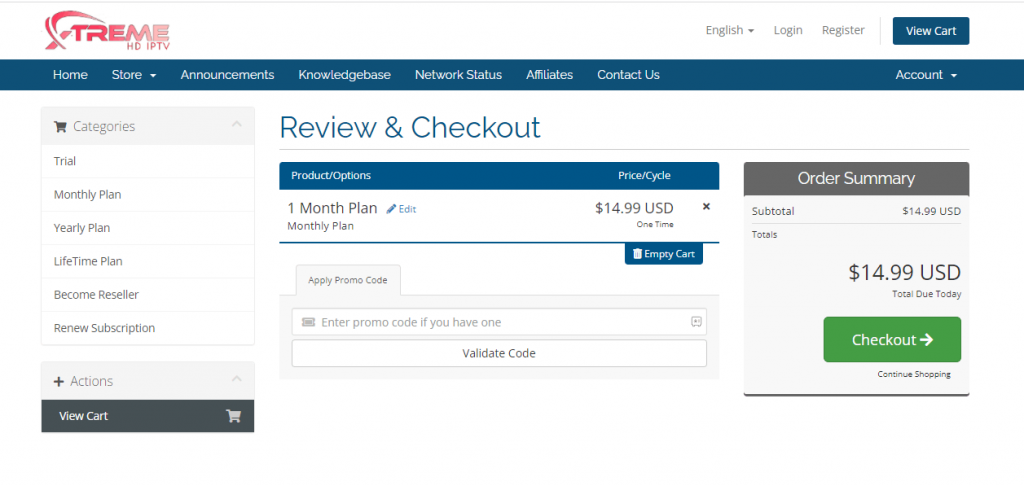Image resolution: width=1024 pixels, height=486 pixels.
Task: Click the View Cart button in header
Action: click(x=931, y=31)
